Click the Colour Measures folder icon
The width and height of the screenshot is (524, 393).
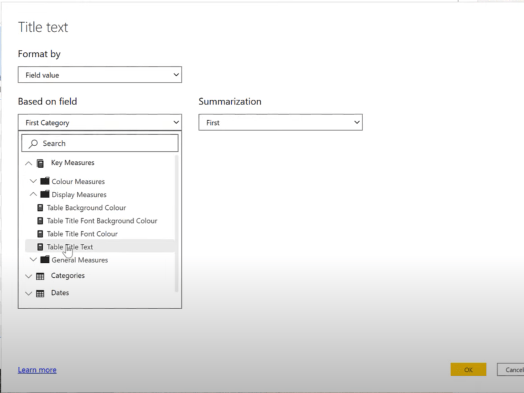[x=45, y=181]
